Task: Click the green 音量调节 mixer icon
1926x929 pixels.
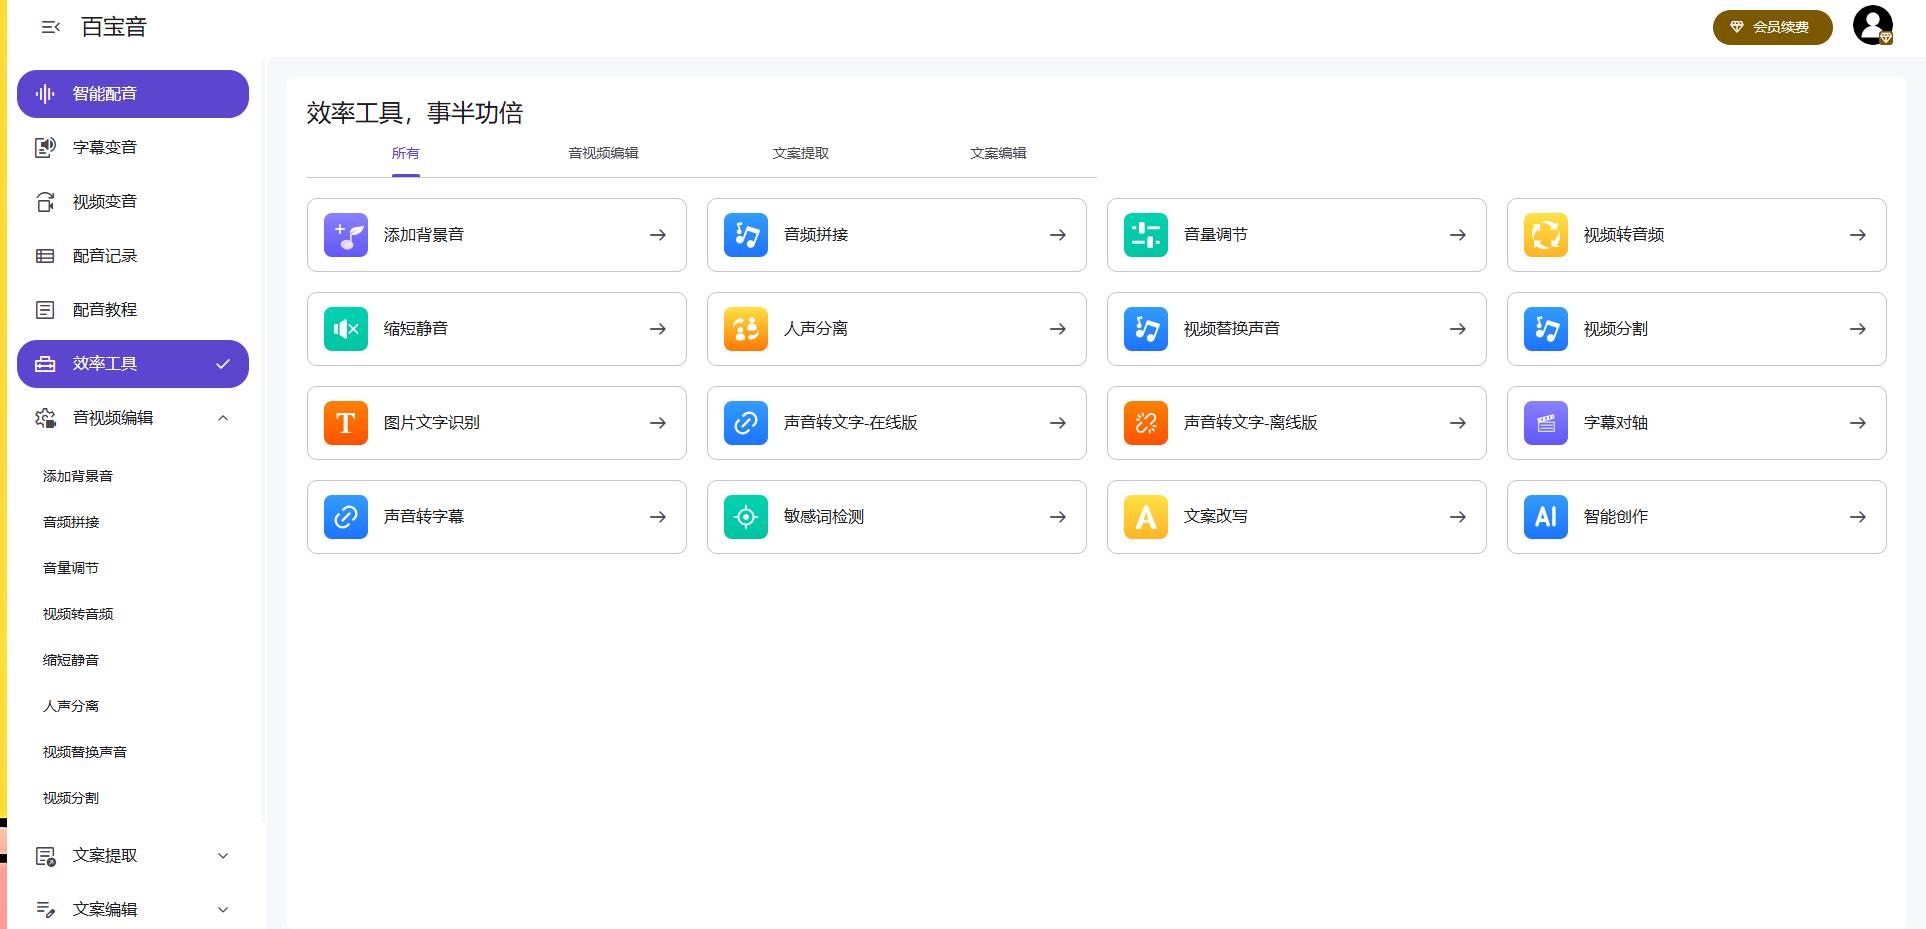Action: (1145, 235)
